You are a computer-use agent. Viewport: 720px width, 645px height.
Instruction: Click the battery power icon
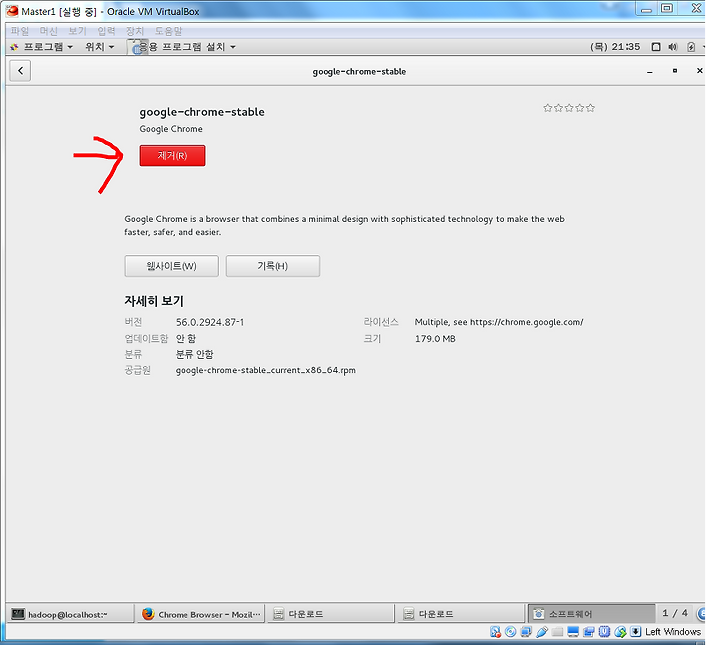(691, 47)
